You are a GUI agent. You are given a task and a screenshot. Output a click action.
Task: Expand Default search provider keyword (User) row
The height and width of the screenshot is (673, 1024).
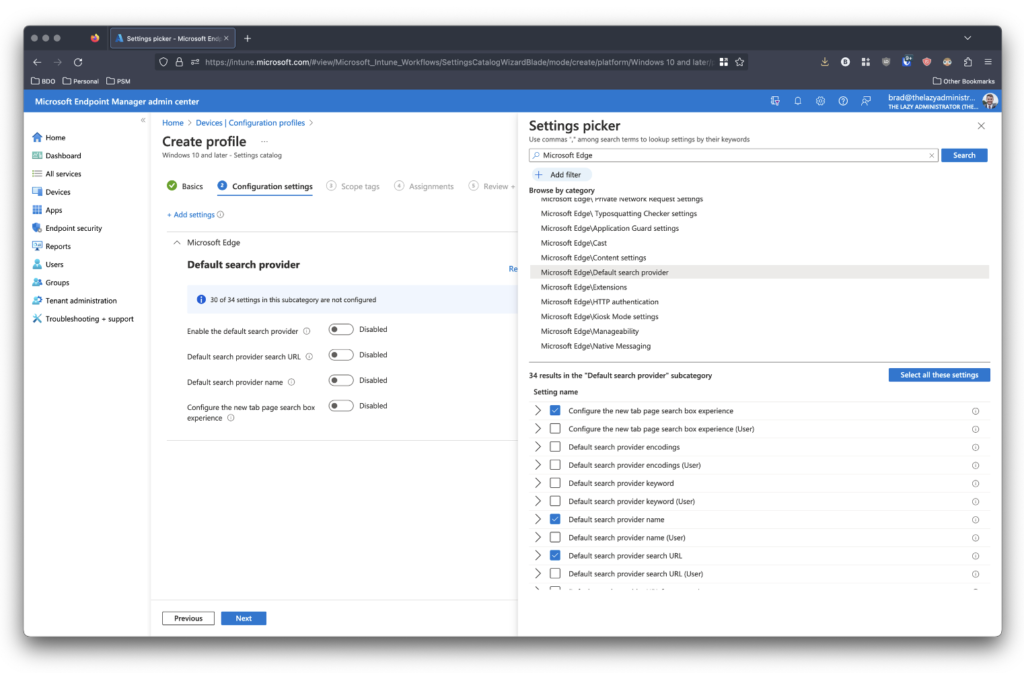(x=537, y=501)
